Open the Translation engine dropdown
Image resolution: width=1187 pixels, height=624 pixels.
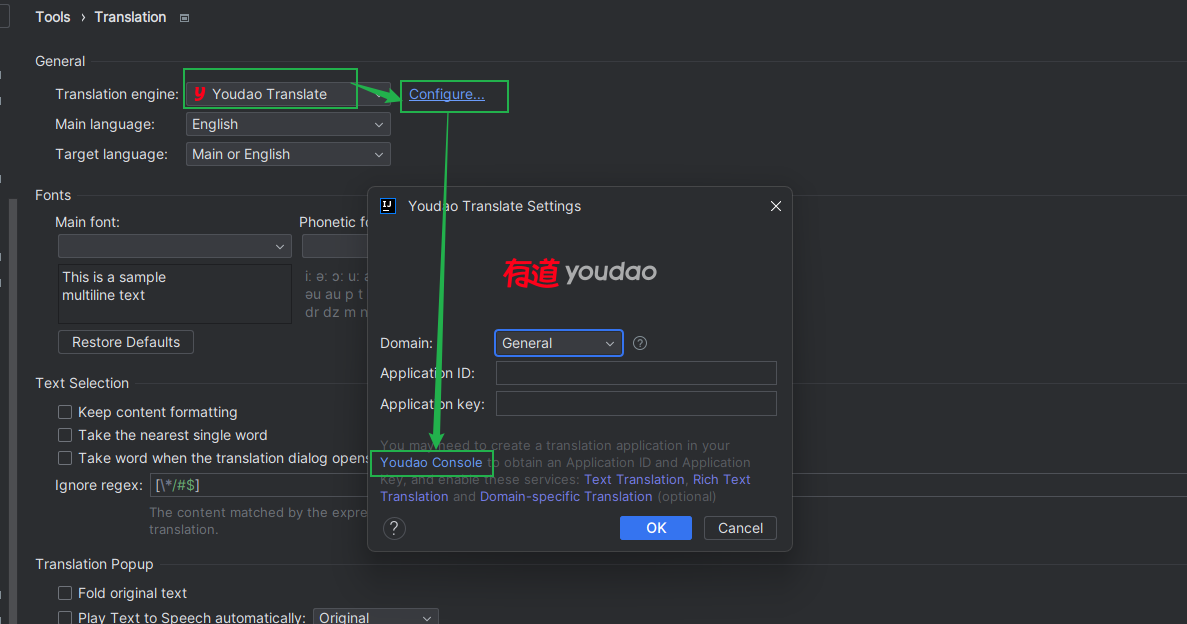click(288, 94)
